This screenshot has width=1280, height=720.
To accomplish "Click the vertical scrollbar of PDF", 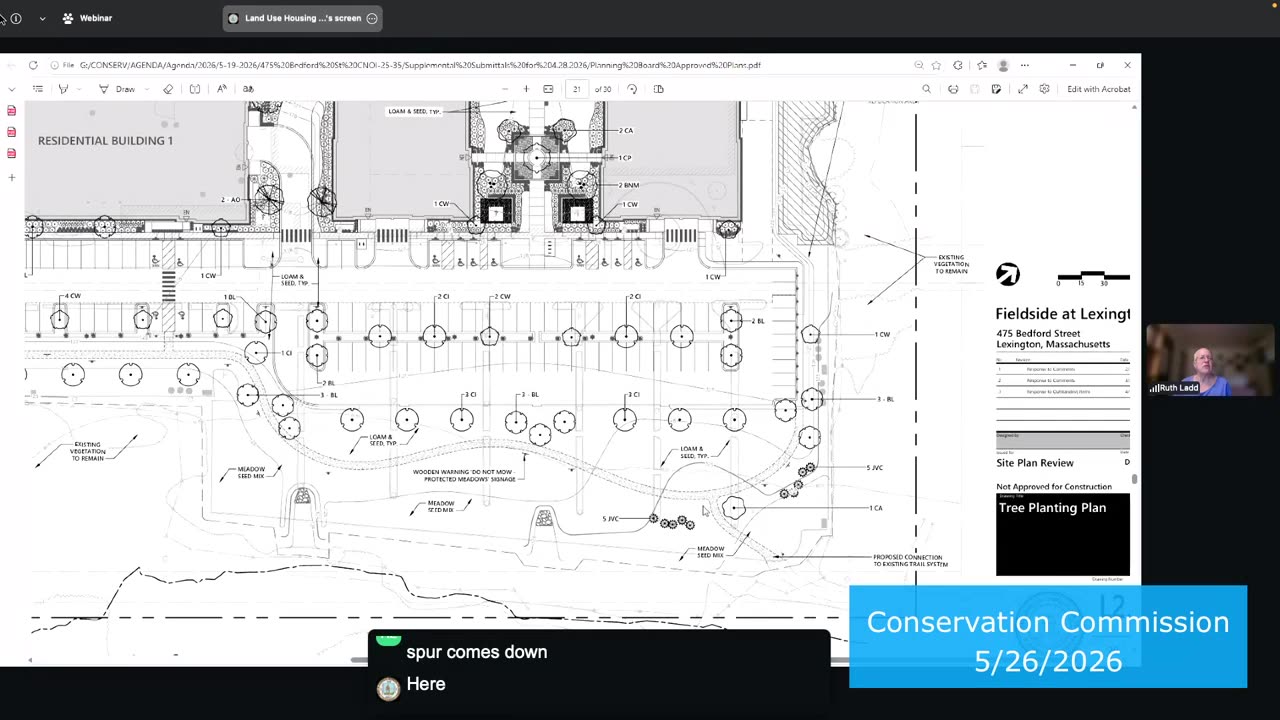I will (1134, 479).
